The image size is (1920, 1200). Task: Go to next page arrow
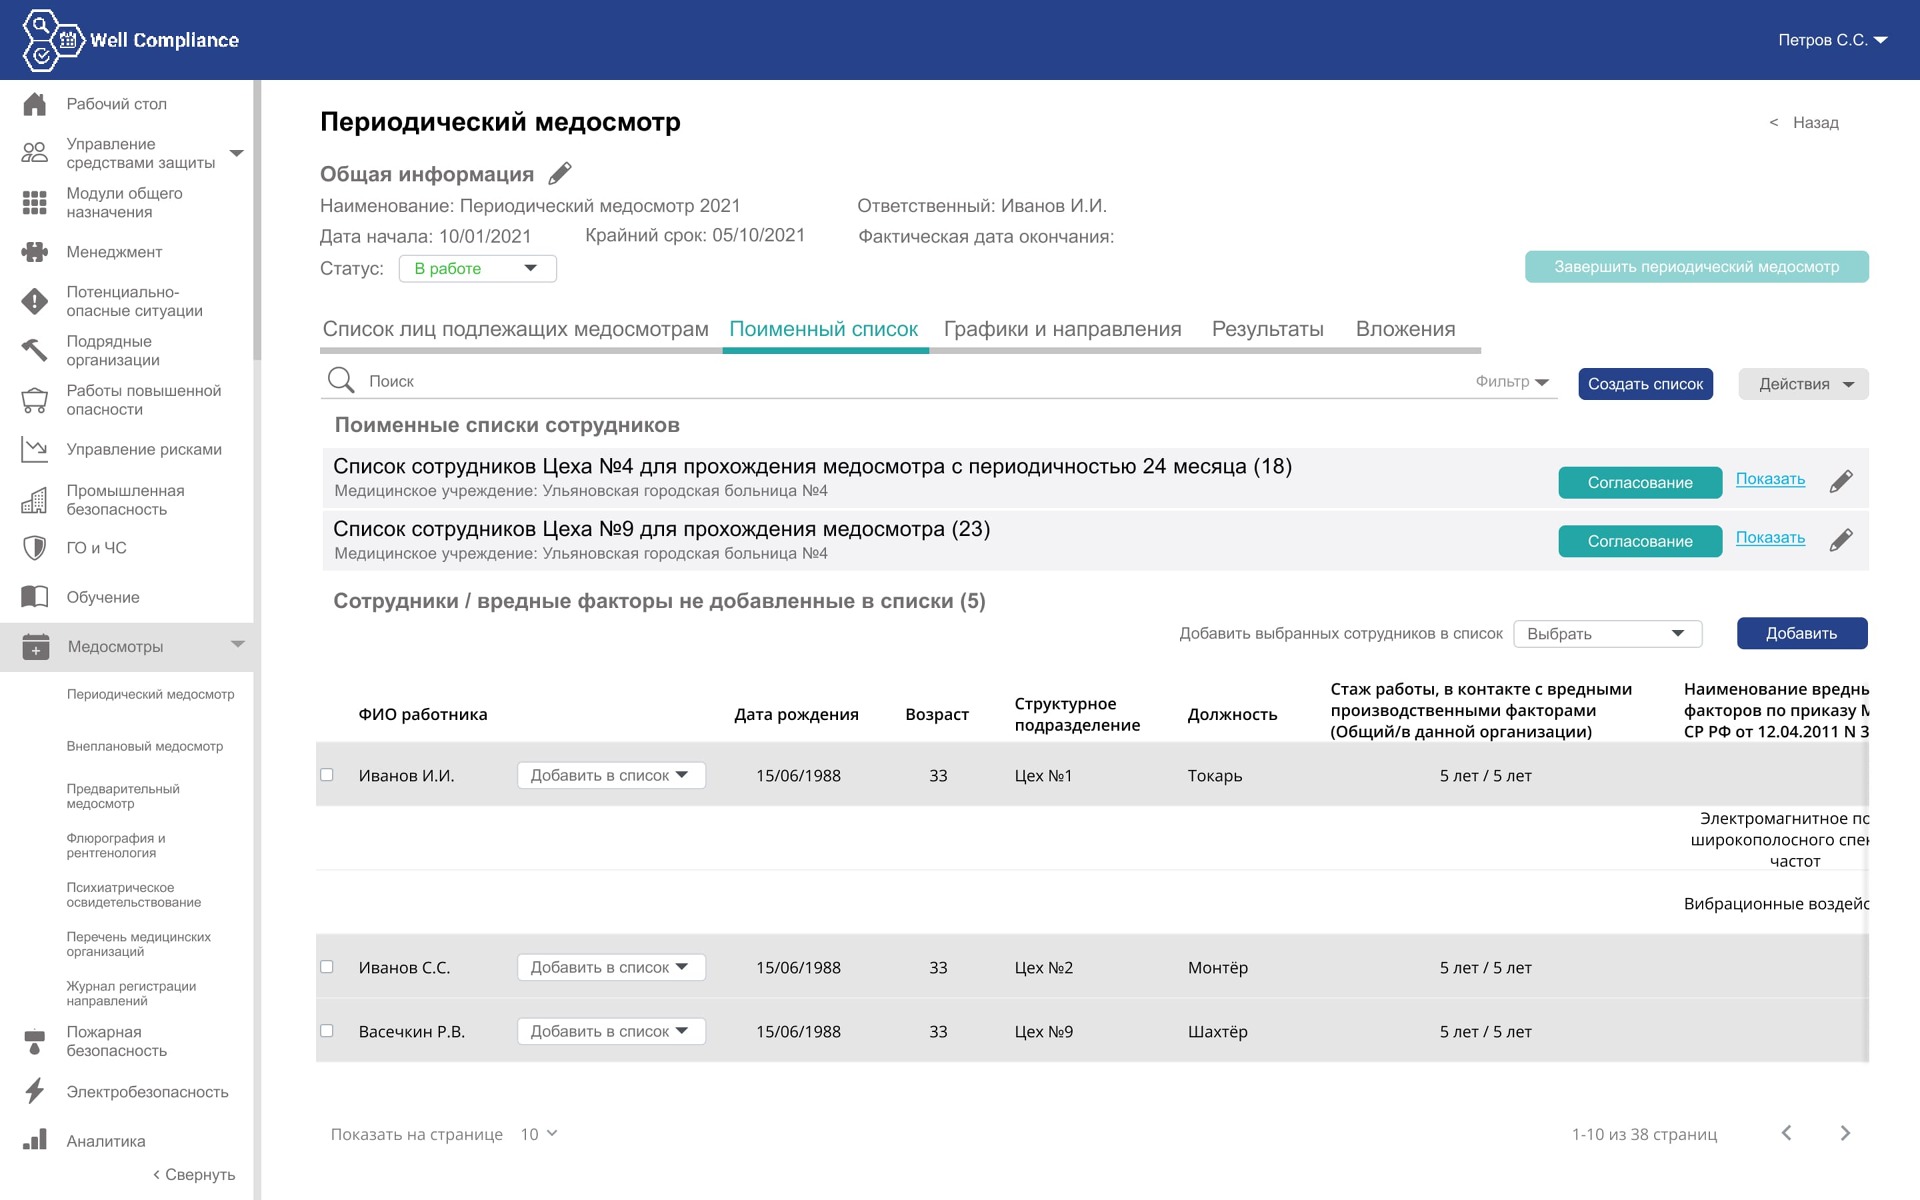[1845, 1133]
